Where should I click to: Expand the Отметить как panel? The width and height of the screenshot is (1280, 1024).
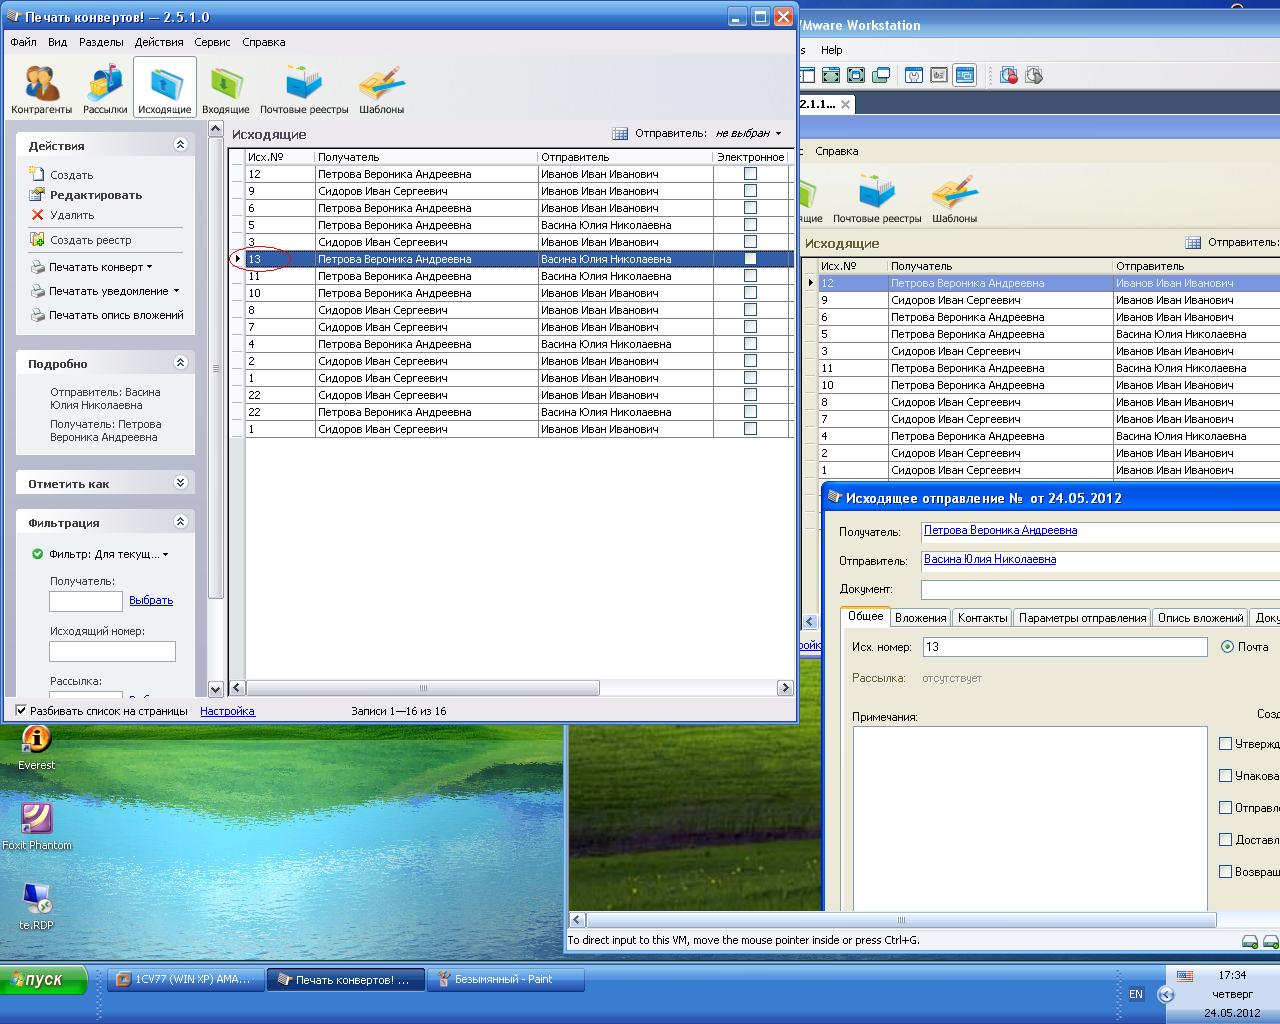point(180,483)
